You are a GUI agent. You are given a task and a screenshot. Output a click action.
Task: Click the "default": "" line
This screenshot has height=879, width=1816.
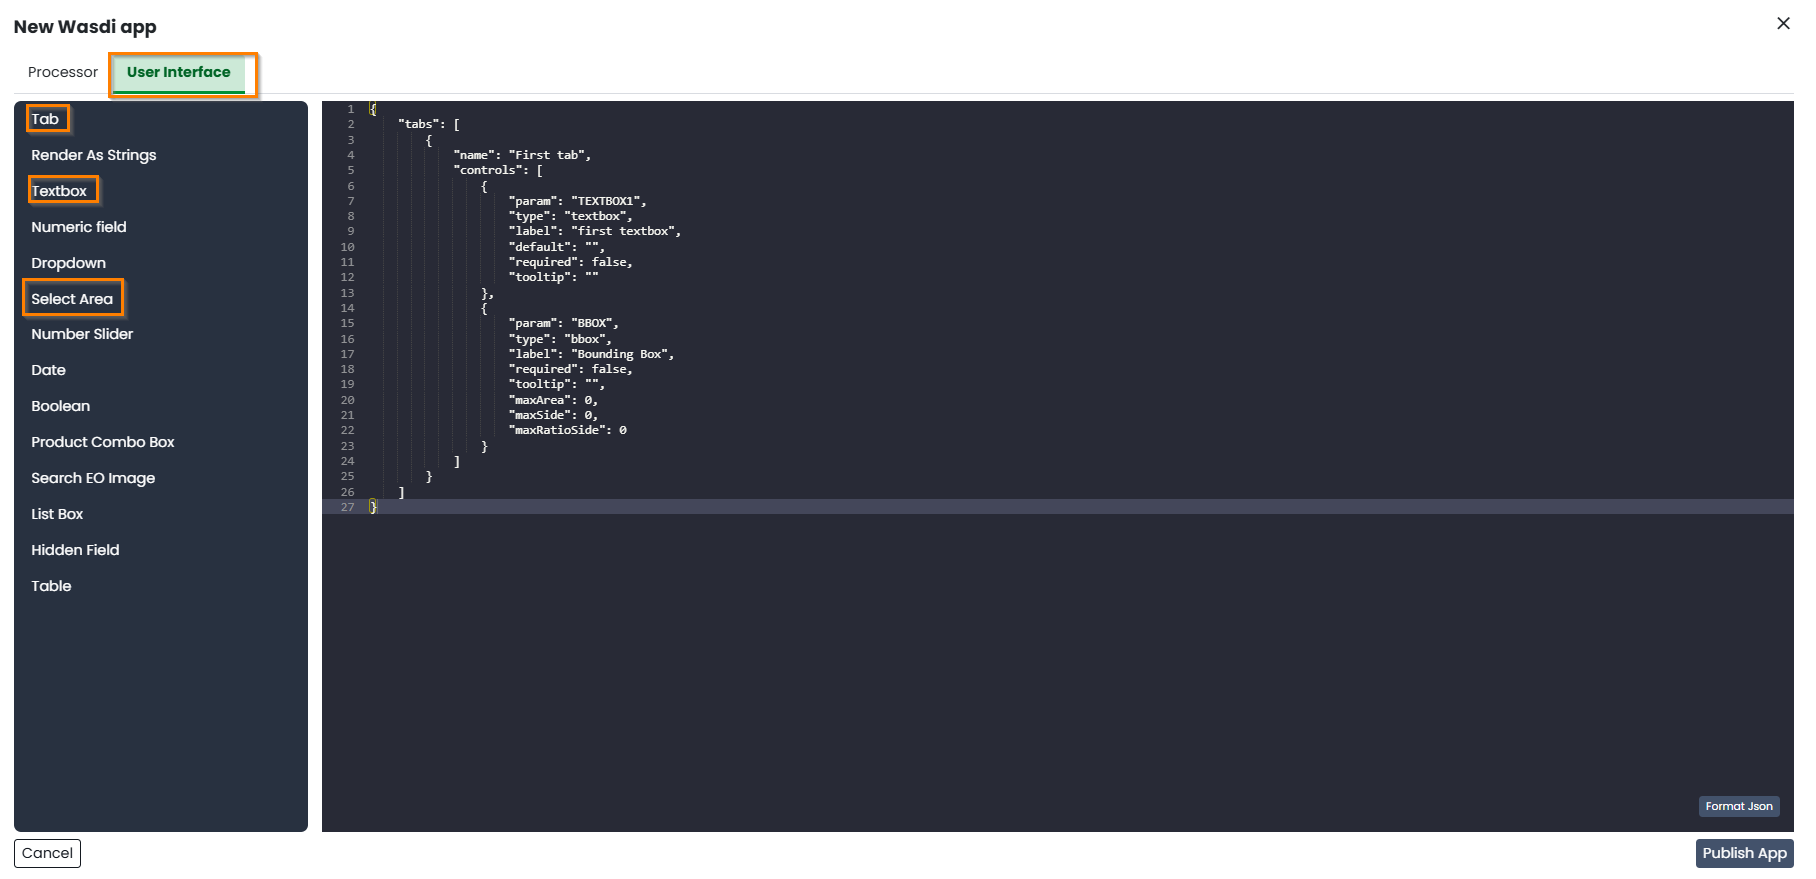[x=556, y=247]
